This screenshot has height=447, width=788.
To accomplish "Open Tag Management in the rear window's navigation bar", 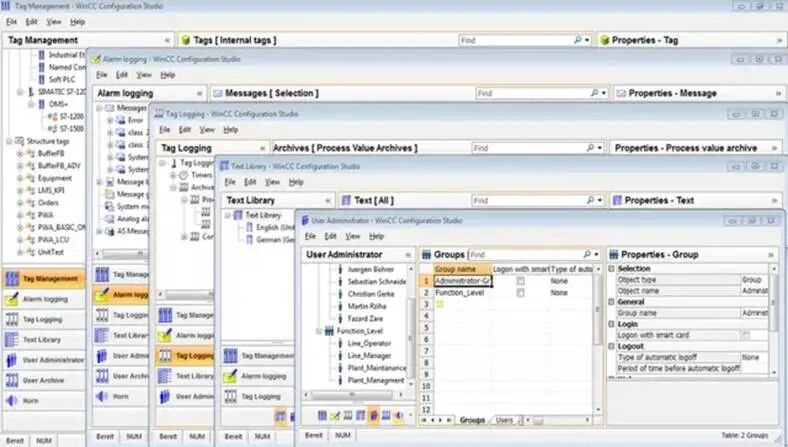I will pos(44,279).
